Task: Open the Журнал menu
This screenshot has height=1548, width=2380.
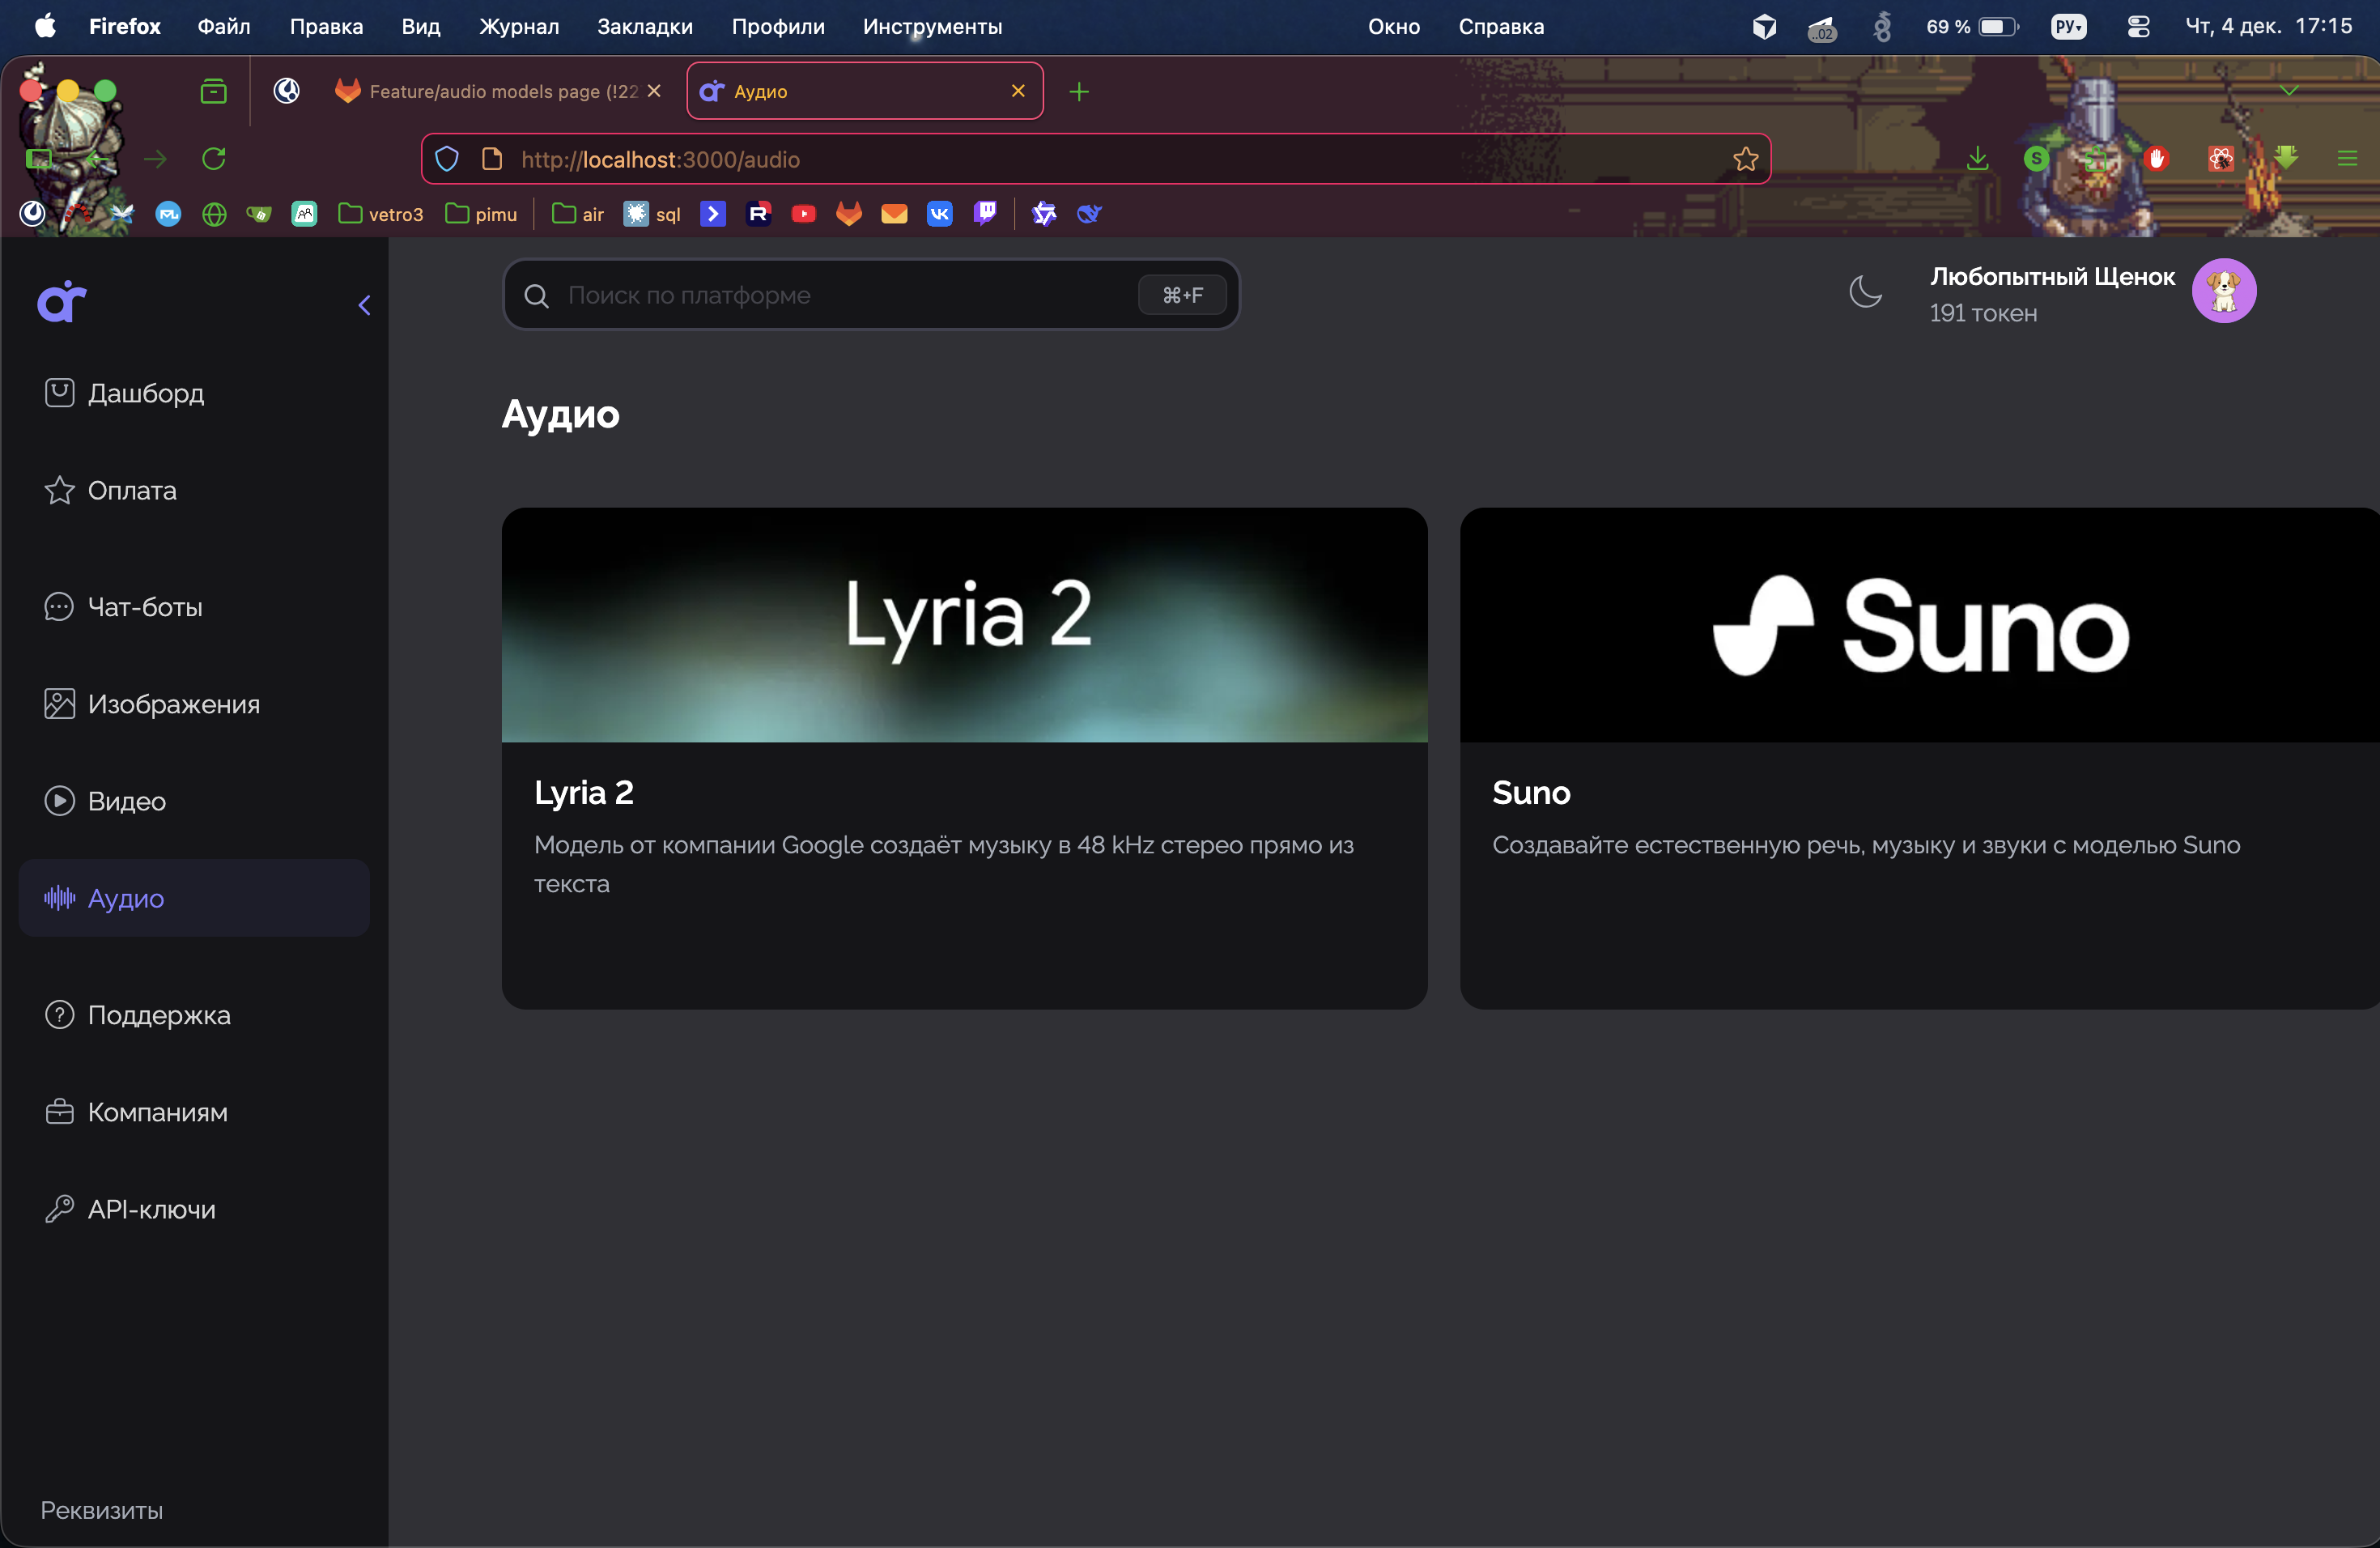Action: click(x=519, y=27)
